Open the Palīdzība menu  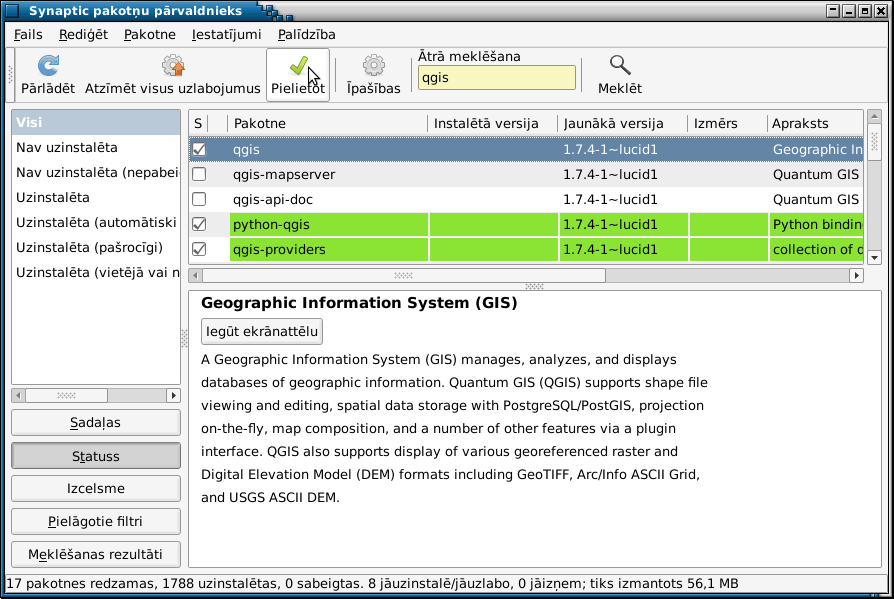click(x=306, y=35)
